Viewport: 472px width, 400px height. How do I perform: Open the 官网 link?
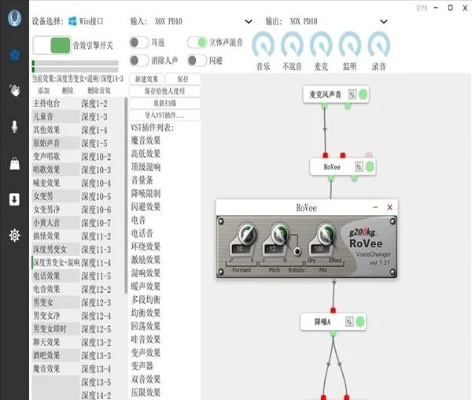click(x=421, y=8)
